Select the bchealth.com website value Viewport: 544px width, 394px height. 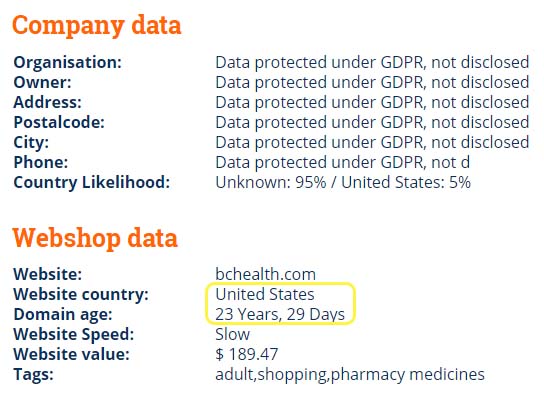tap(265, 274)
